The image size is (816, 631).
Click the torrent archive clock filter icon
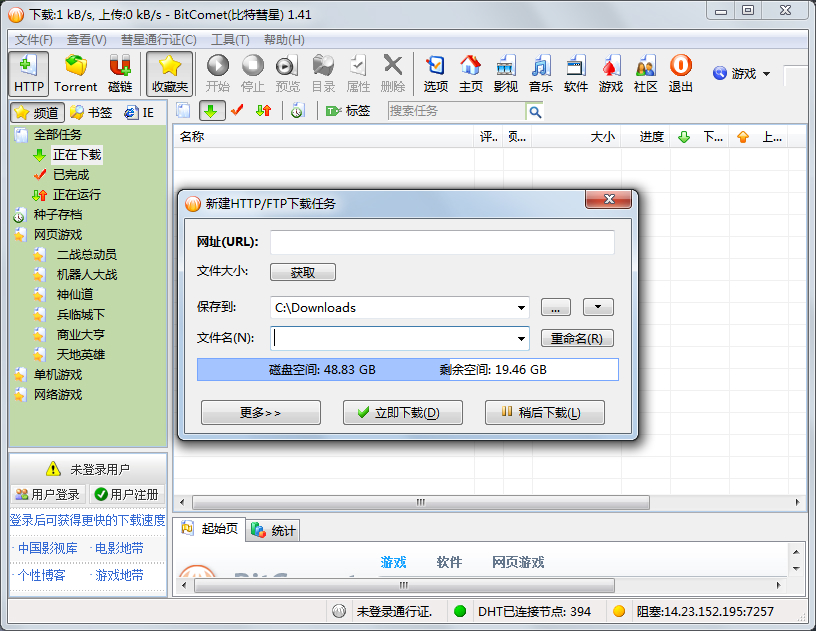point(297,110)
